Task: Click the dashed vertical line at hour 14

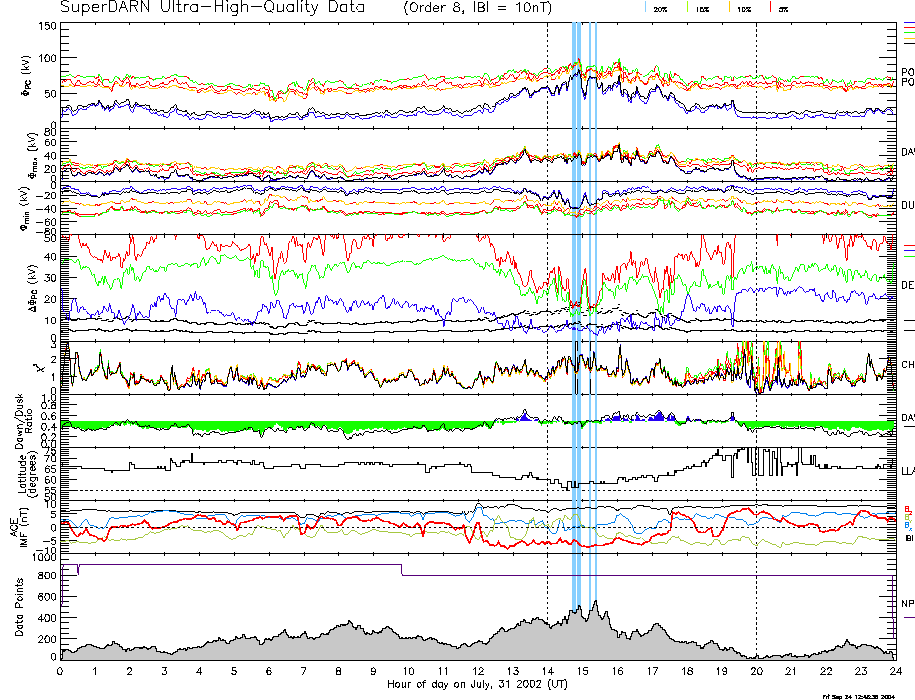Action: tap(547, 300)
